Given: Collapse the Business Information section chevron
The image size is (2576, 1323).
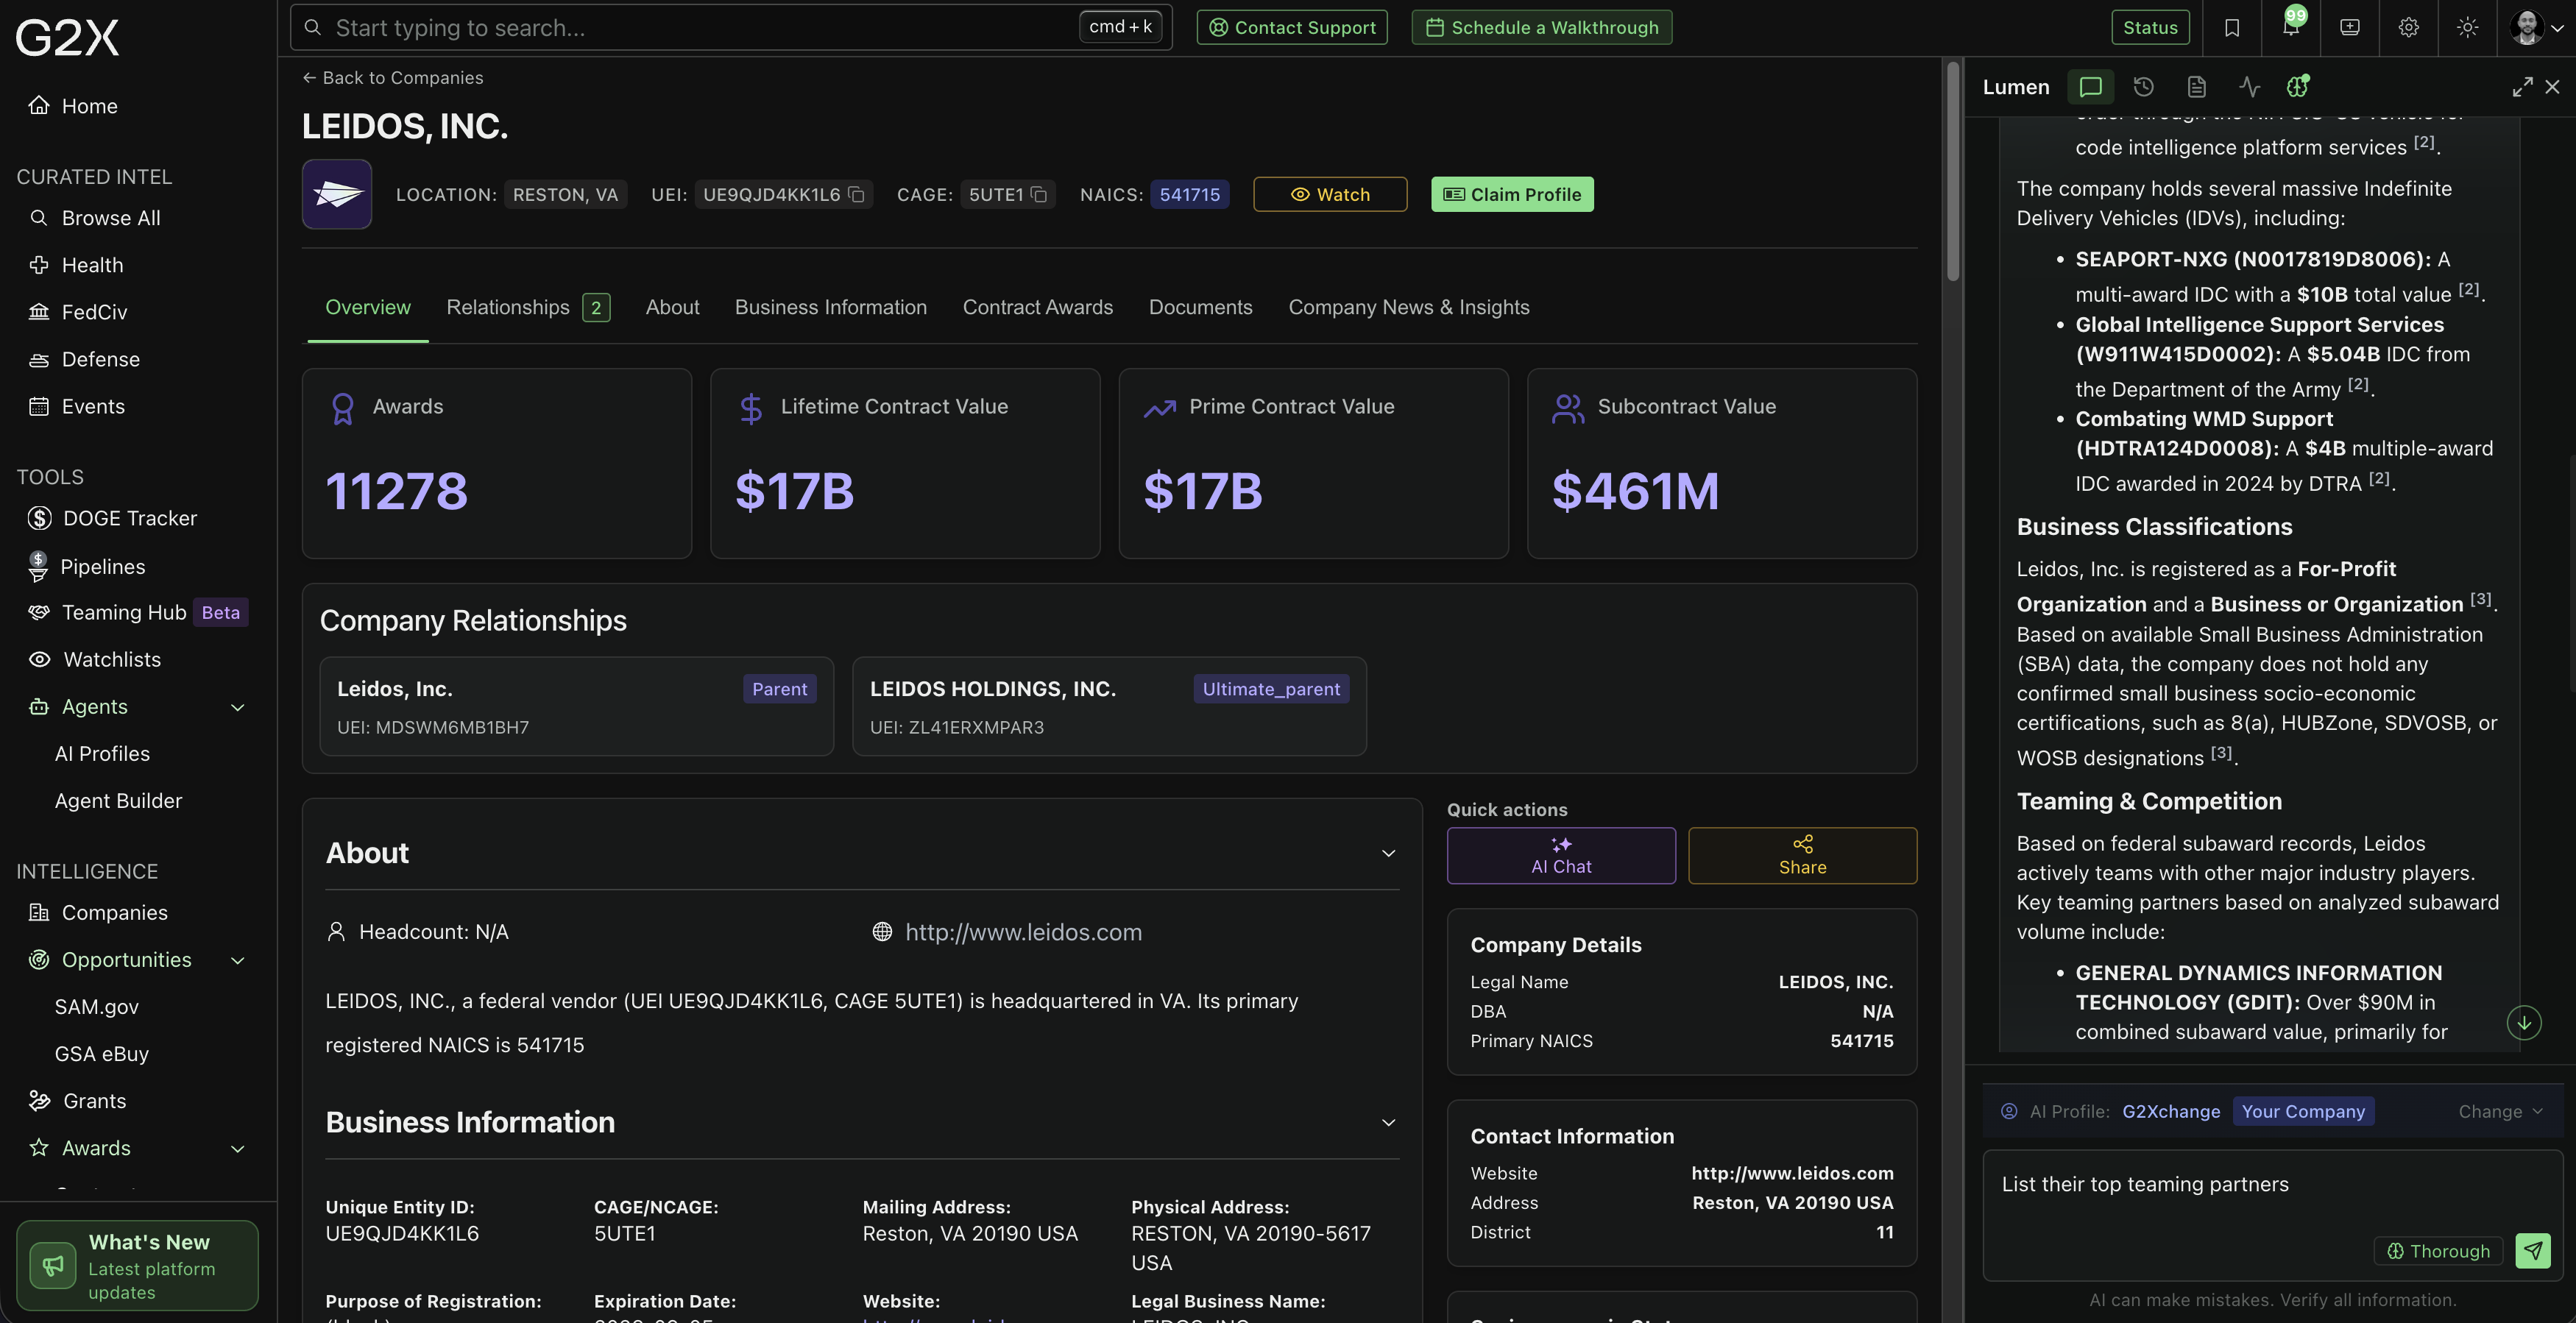Looking at the screenshot, I should [1388, 1122].
